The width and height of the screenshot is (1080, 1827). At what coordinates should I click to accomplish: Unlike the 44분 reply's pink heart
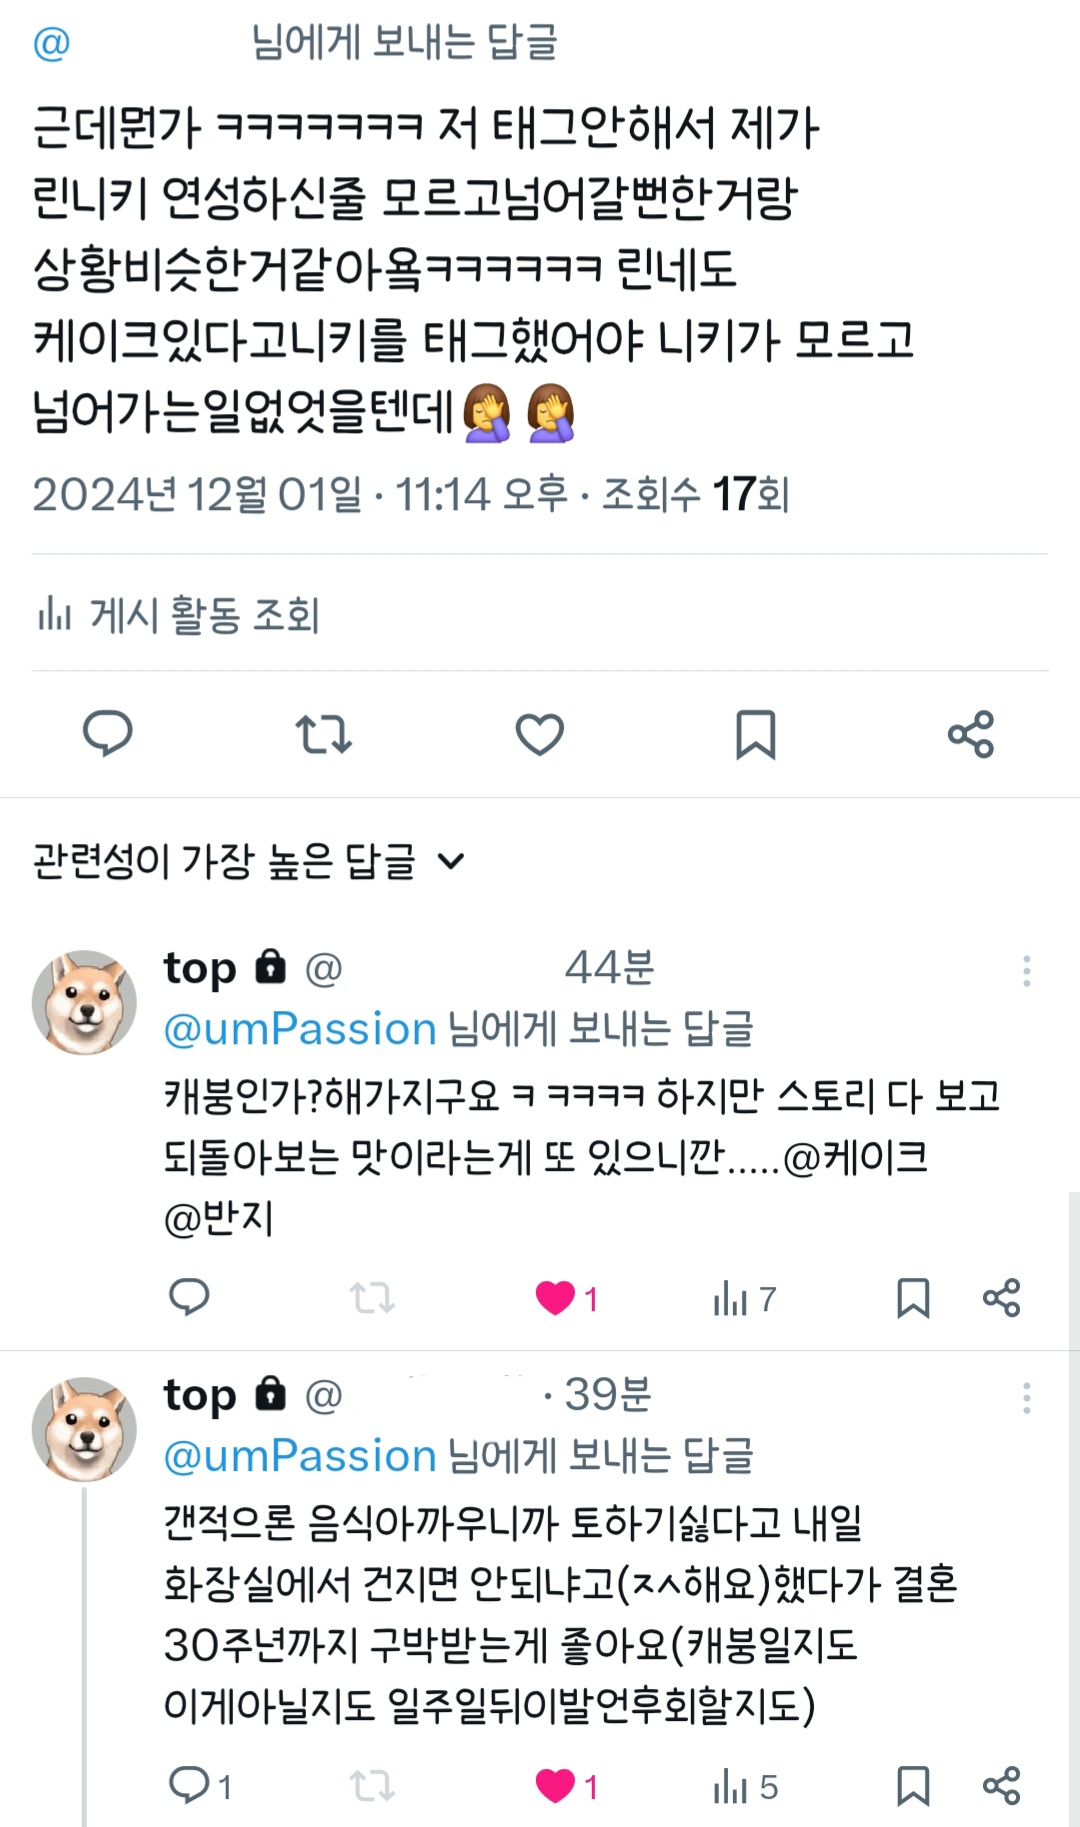(x=556, y=1298)
